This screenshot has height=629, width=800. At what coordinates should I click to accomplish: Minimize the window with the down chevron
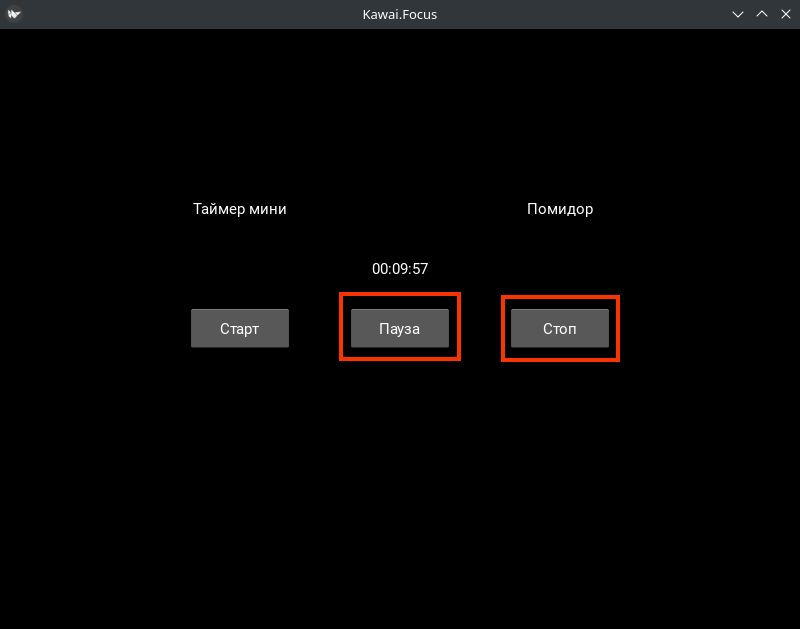pos(738,14)
